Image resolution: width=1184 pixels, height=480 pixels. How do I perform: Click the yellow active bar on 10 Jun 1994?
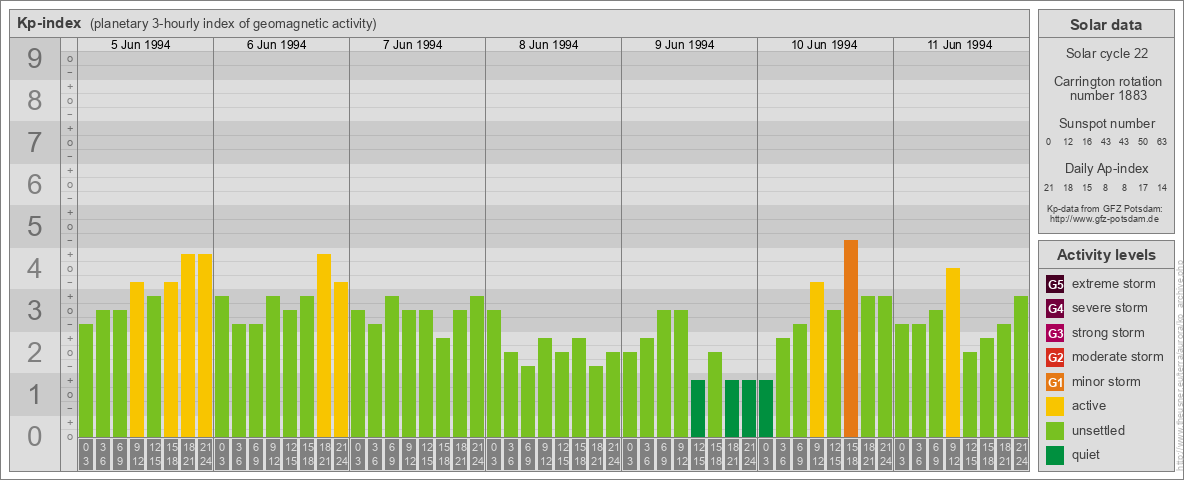[817, 360]
